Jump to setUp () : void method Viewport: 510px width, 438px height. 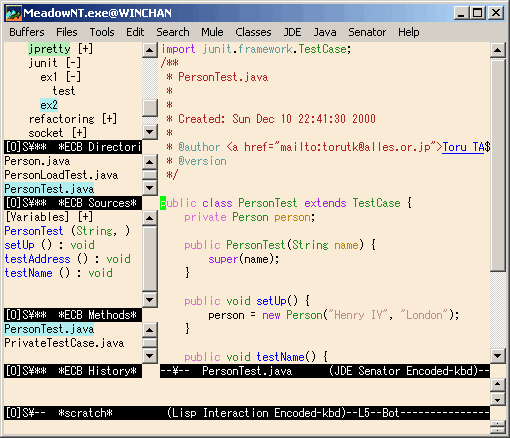[x=50, y=245]
